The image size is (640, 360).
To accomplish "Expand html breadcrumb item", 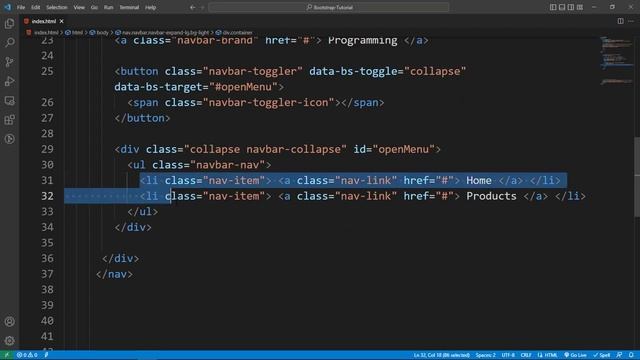I will pyautogui.click(x=74, y=33).
